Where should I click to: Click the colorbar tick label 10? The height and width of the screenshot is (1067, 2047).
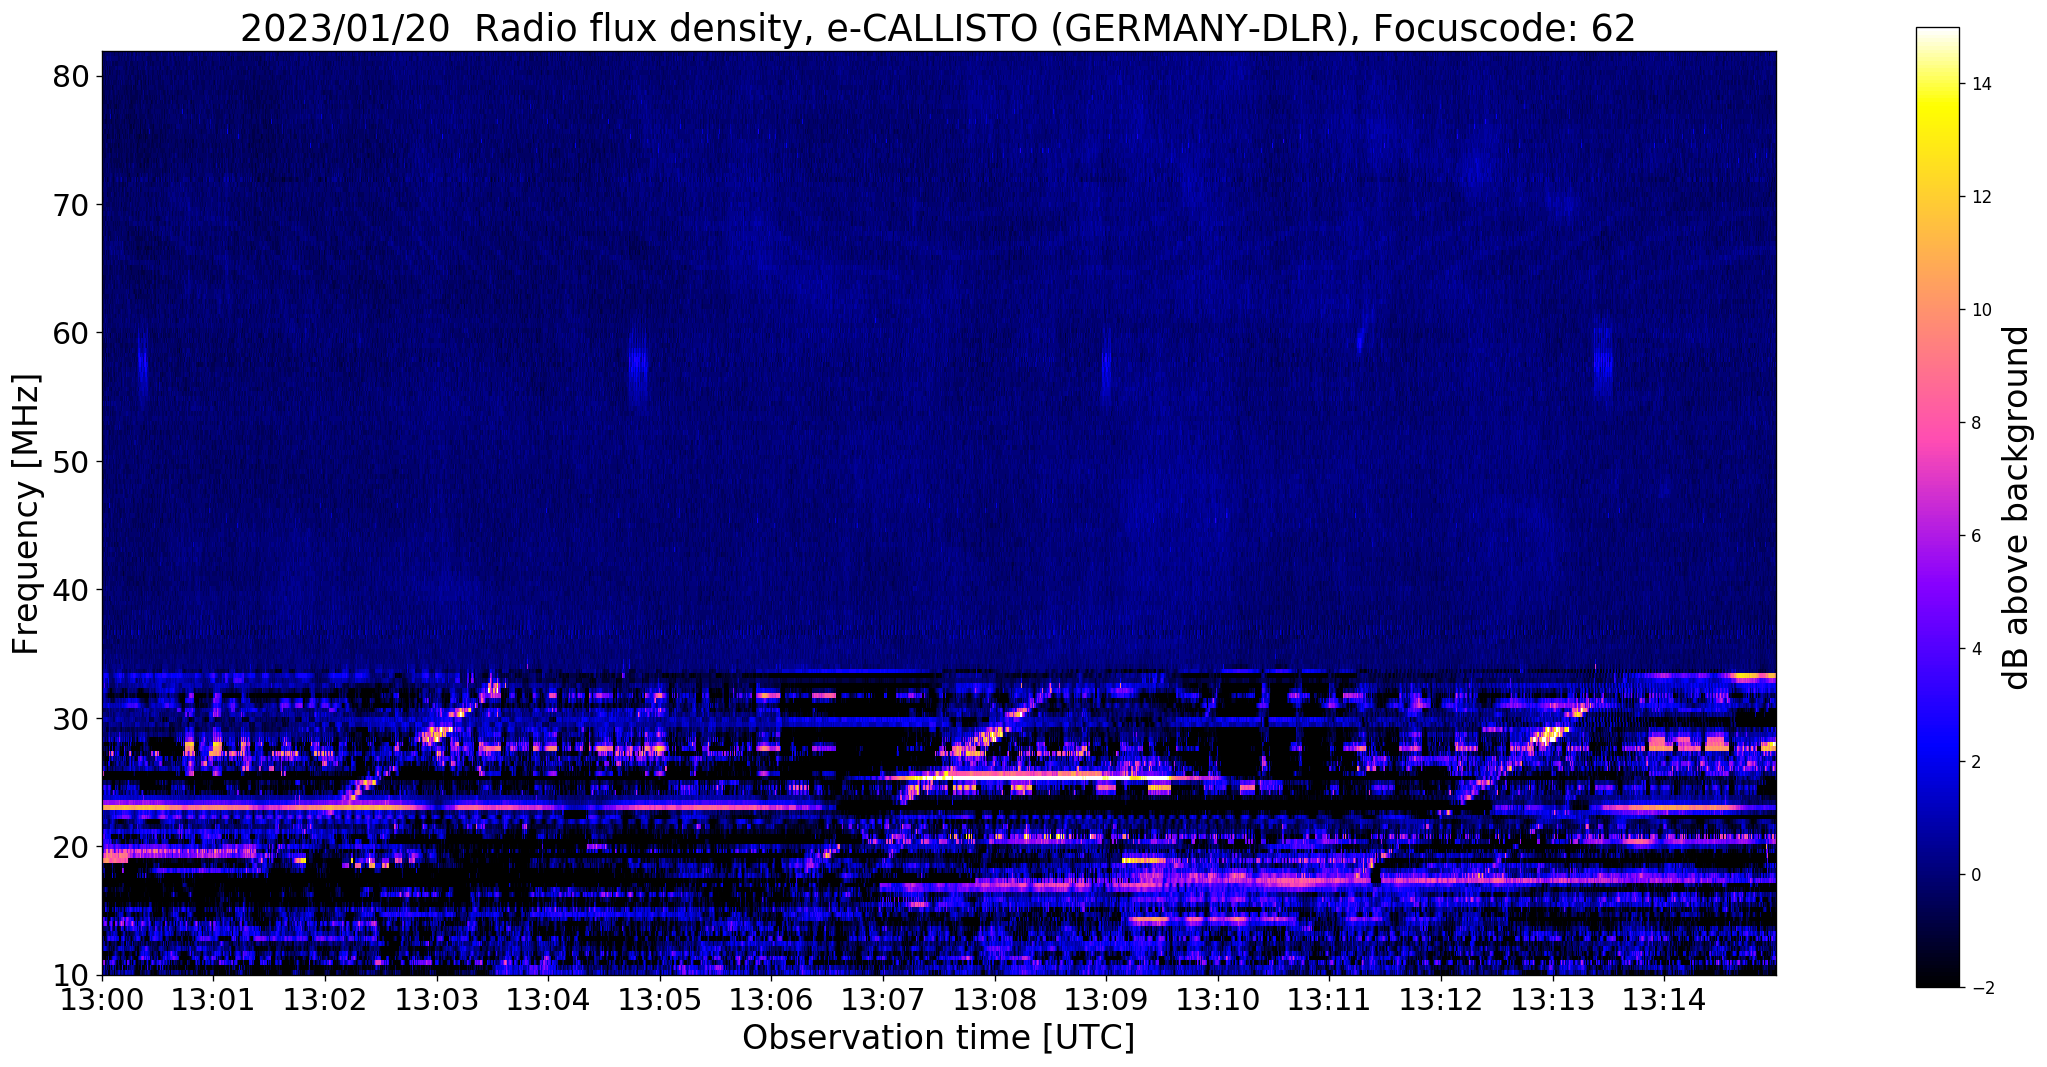click(1980, 310)
